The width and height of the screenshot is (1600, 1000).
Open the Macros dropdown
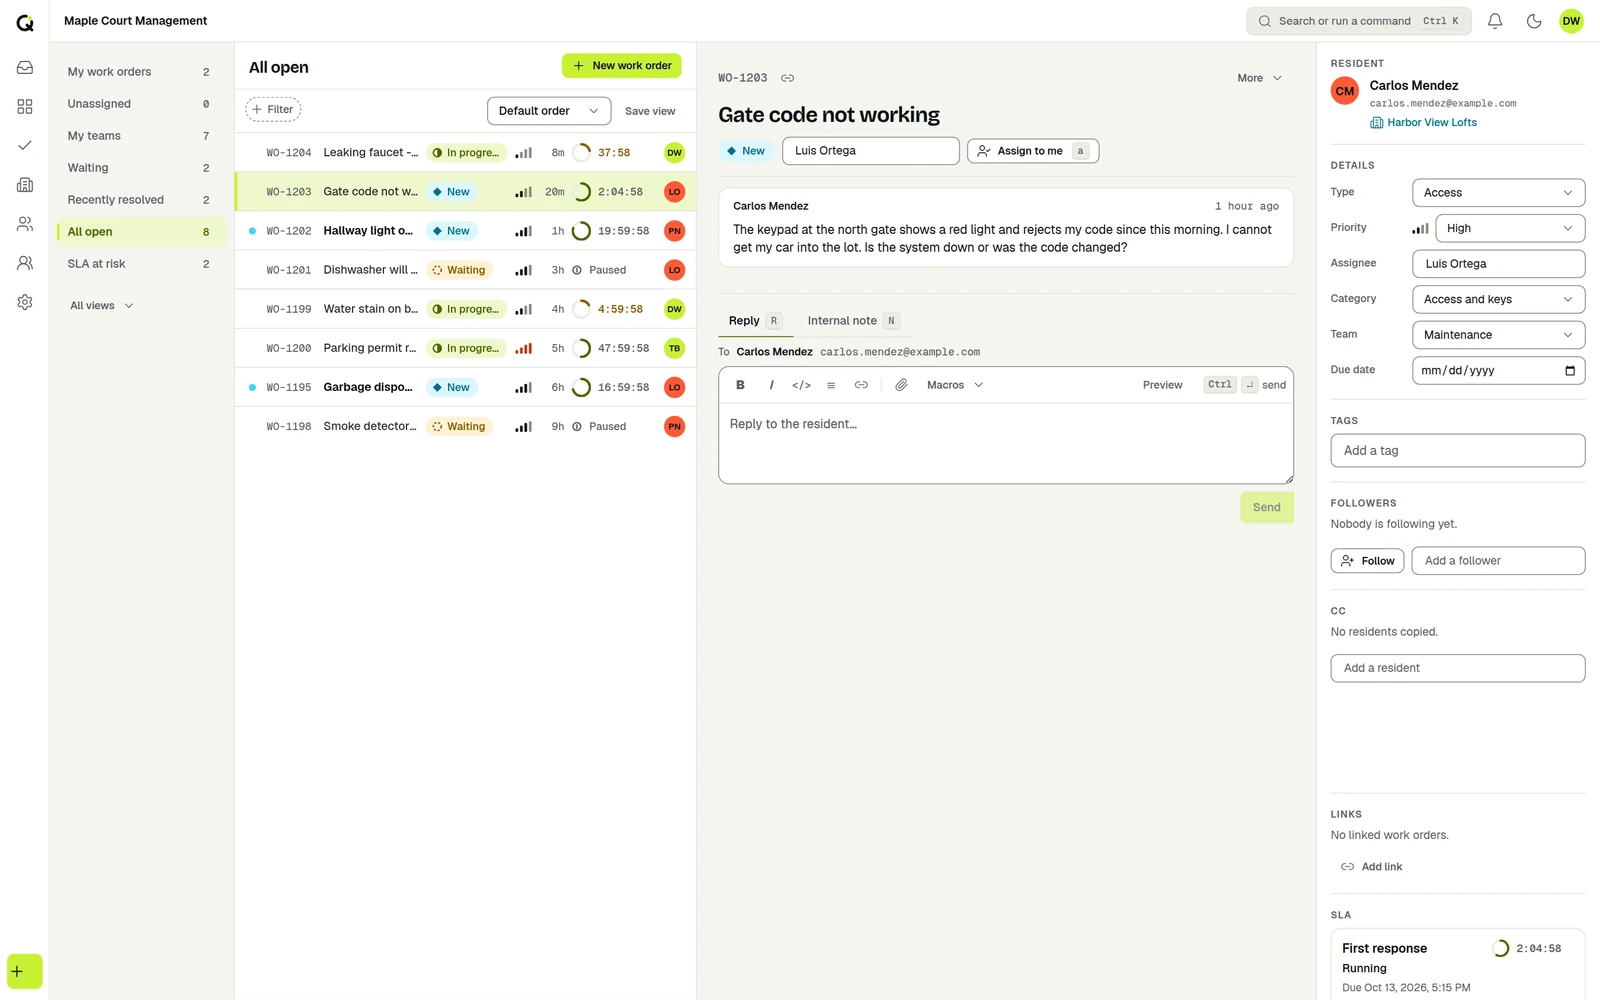(955, 385)
